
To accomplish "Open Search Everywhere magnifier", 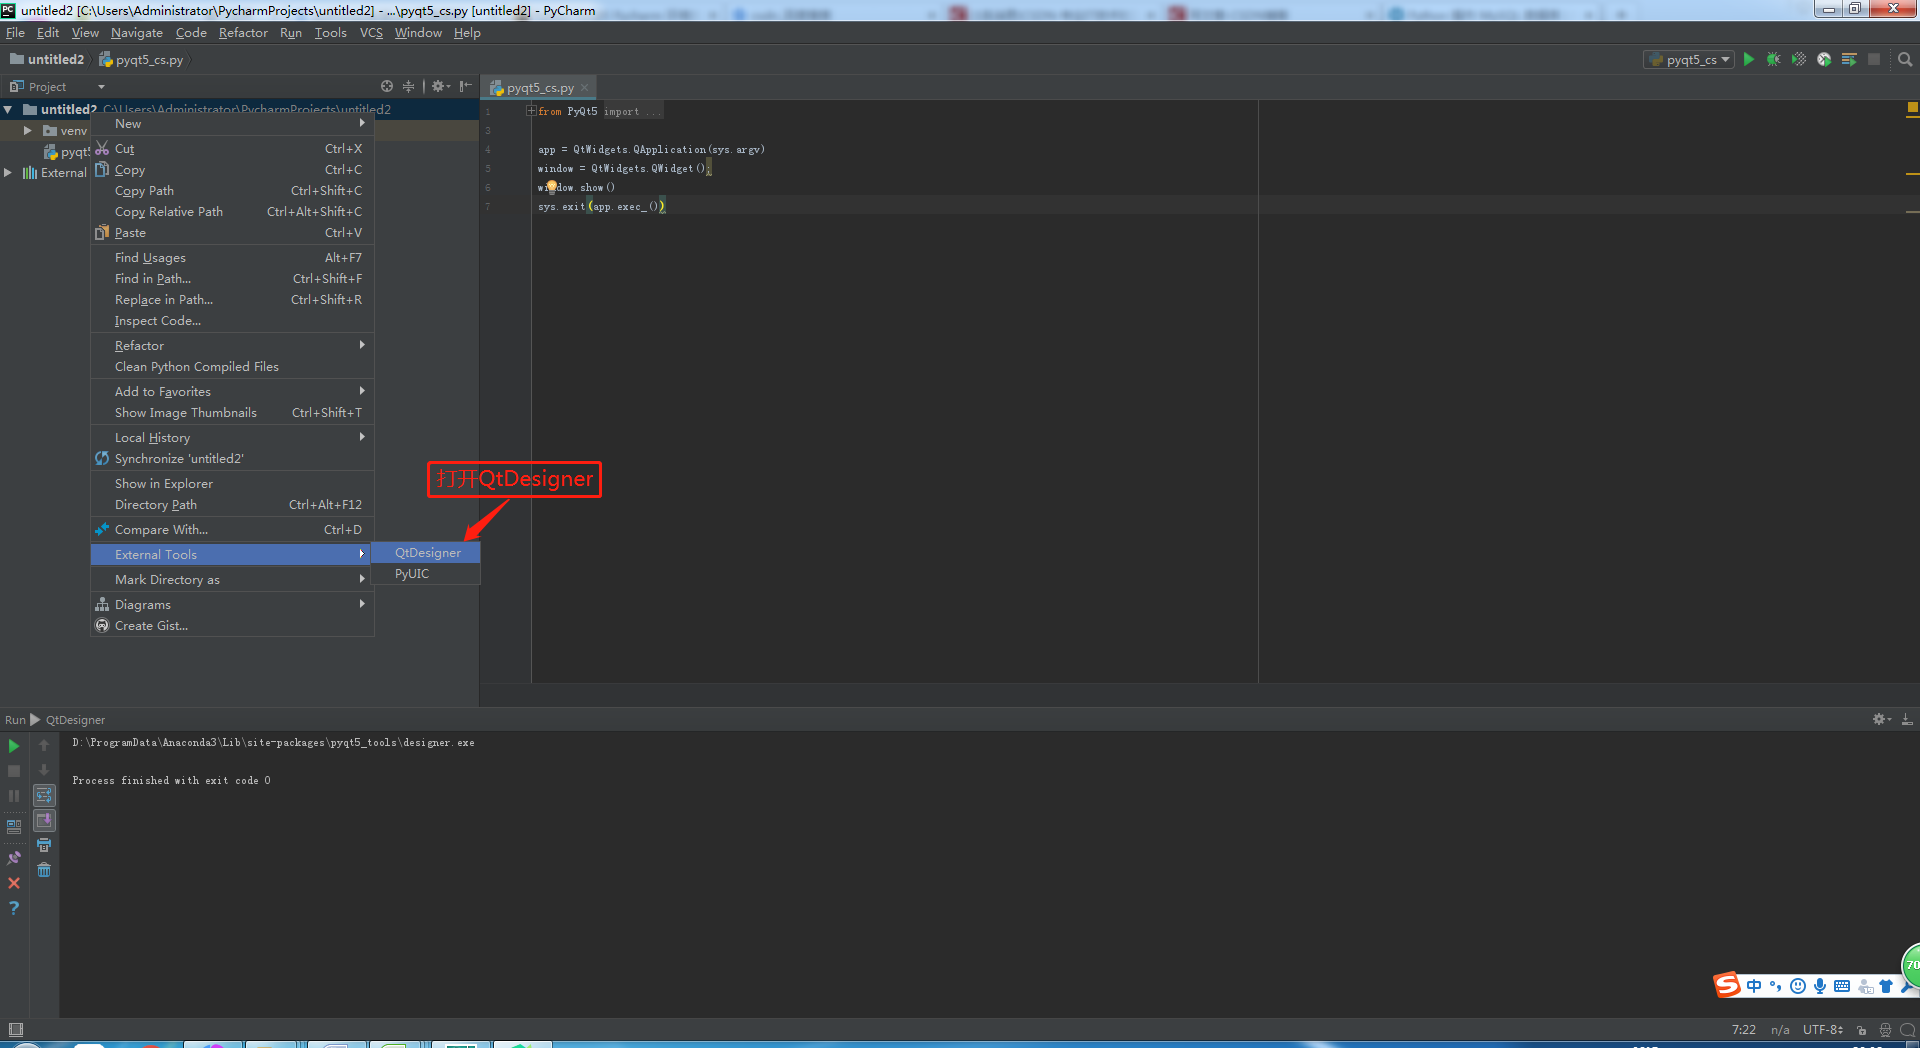I will [1905, 60].
